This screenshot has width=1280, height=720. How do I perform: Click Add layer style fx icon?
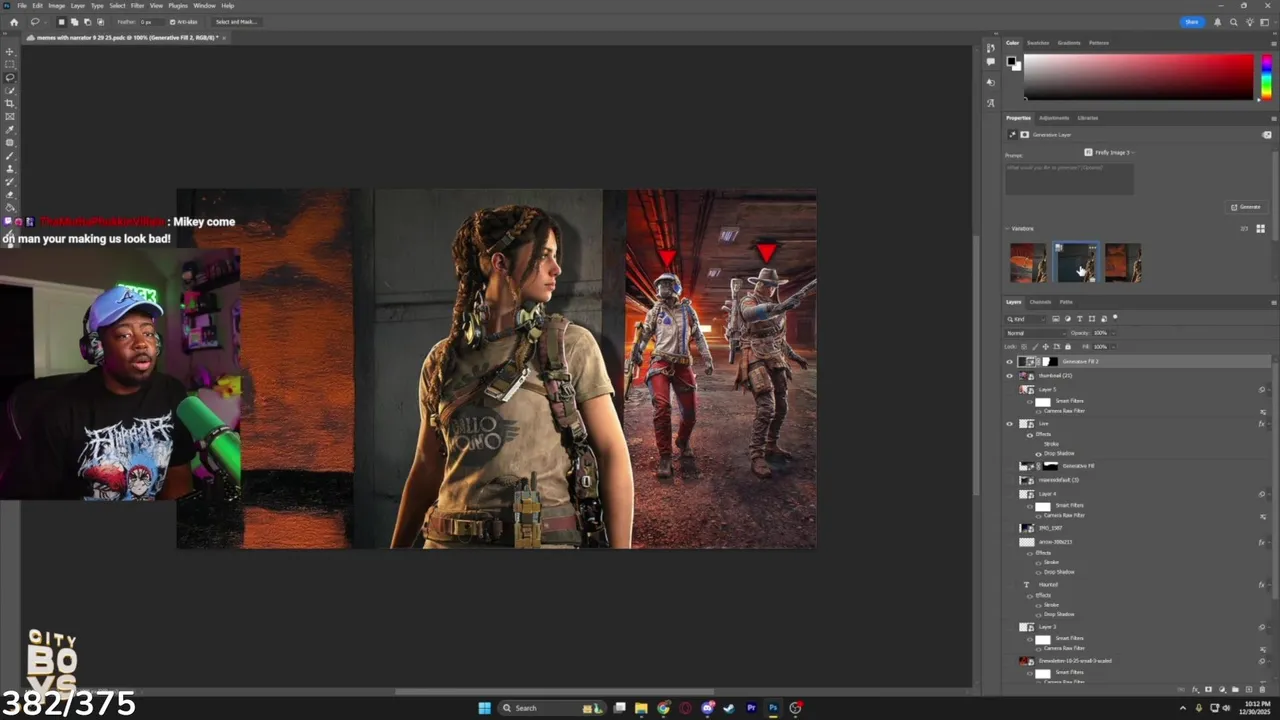click(1195, 689)
